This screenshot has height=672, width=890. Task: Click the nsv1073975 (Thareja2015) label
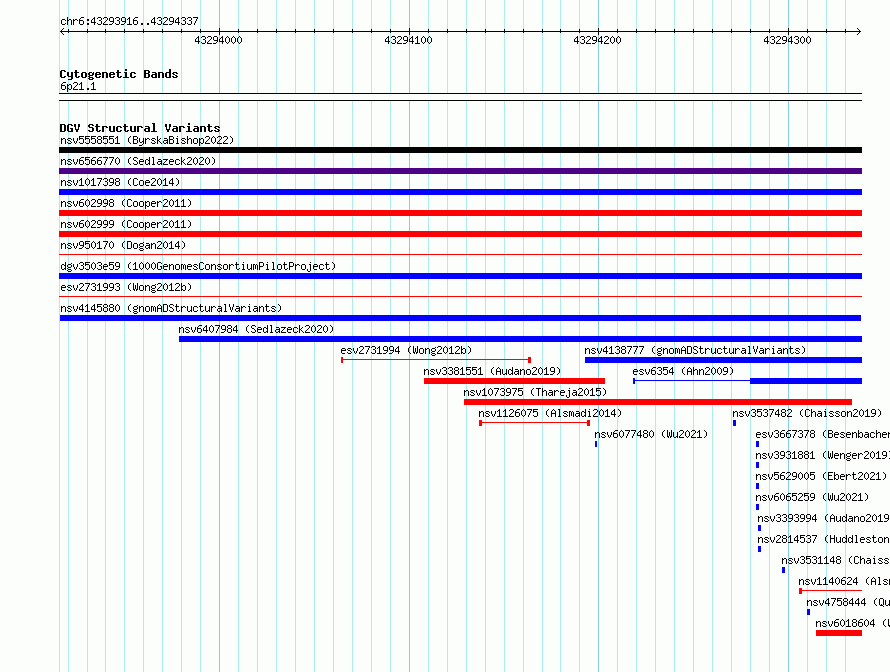tap(535, 392)
